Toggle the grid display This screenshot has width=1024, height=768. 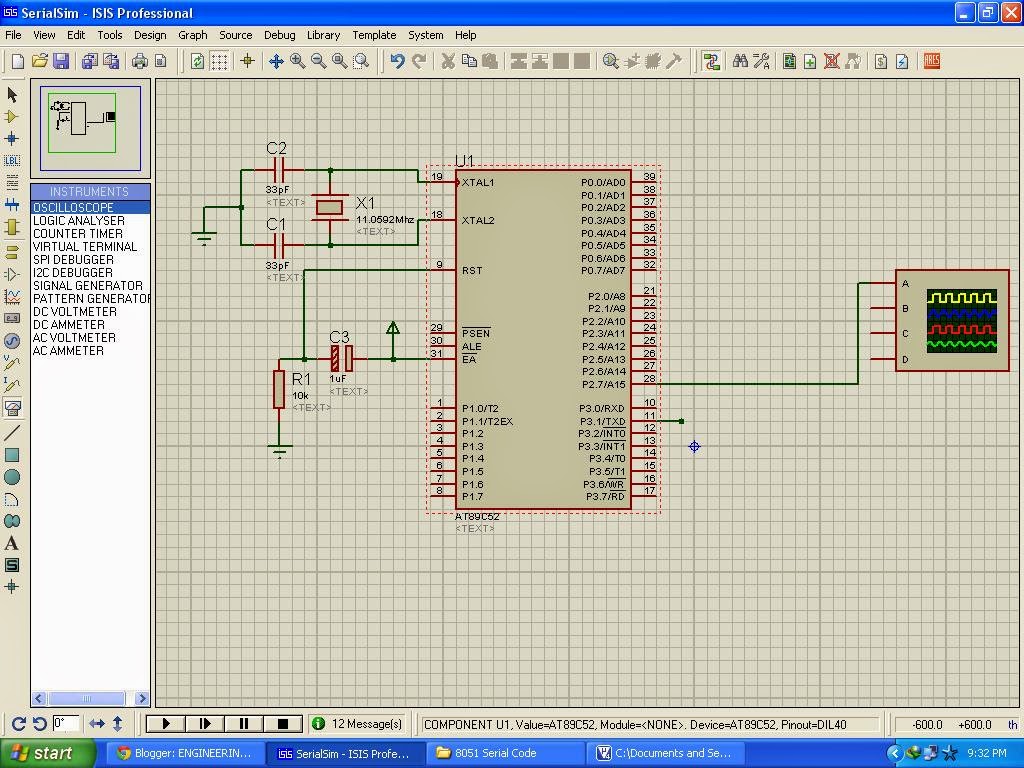pos(218,61)
